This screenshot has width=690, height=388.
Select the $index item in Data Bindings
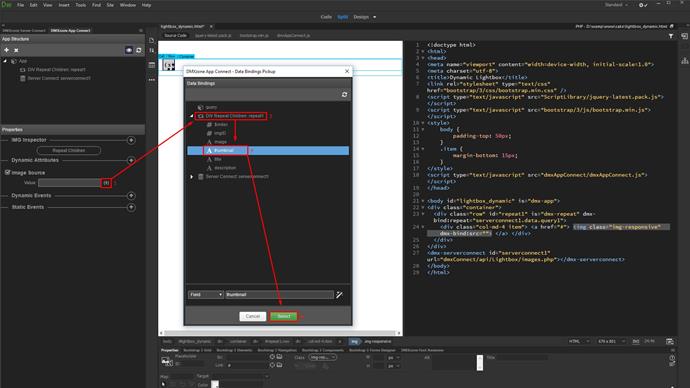pyautogui.click(x=221, y=124)
